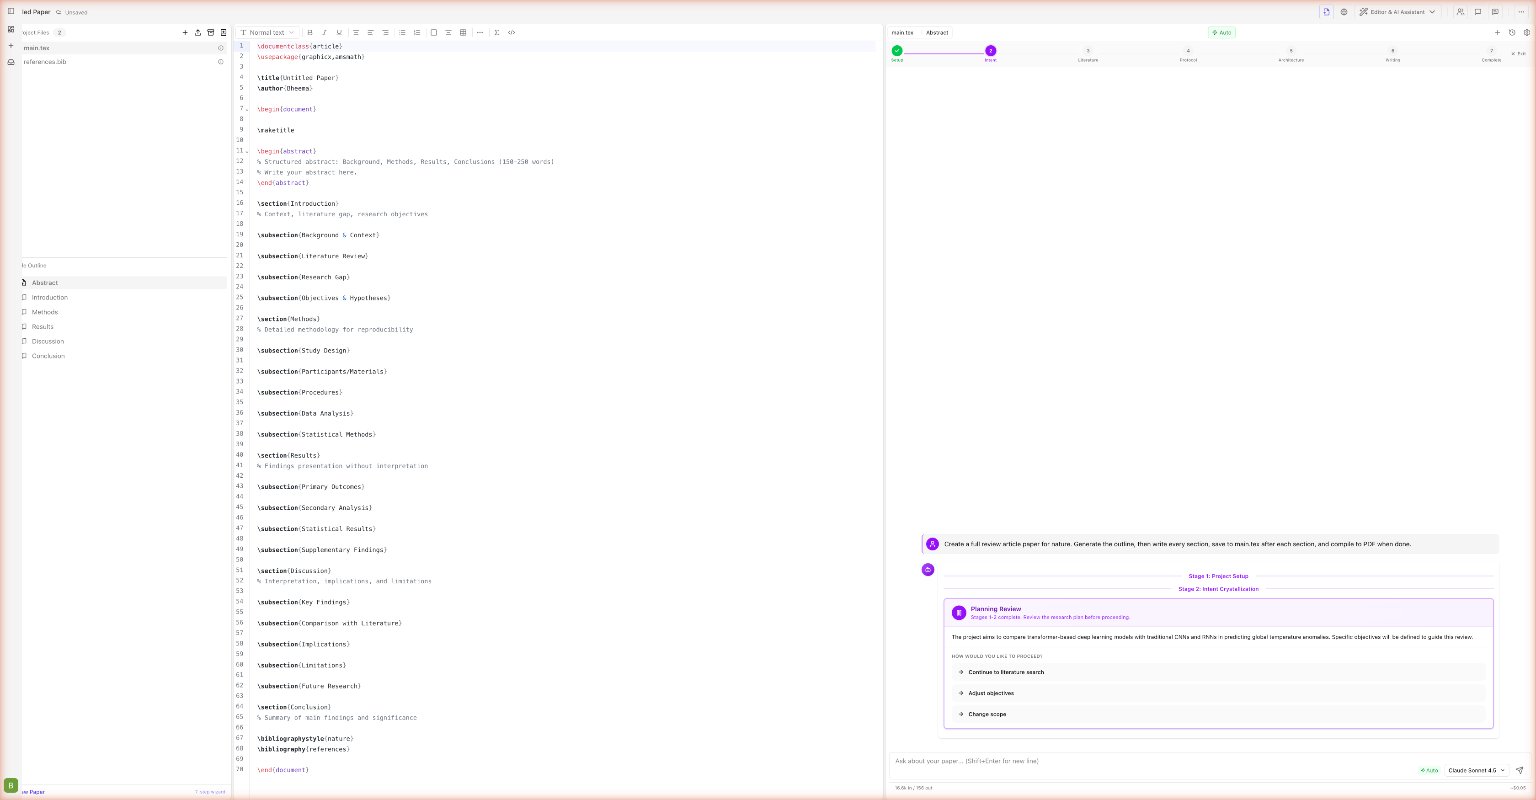1536x800 pixels.
Task: Open the plus icon in left icon rail
Action: (x=11, y=45)
